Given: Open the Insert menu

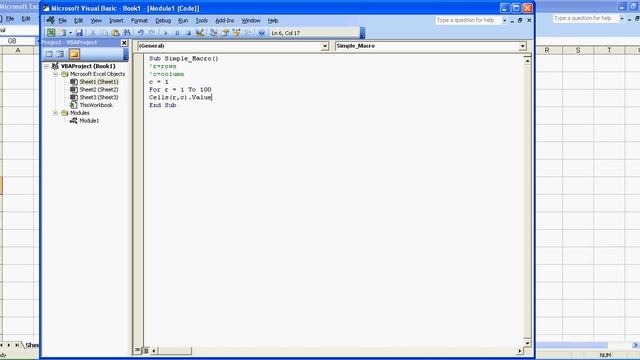Looking at the screenshot, I should (x=116, y=20).
